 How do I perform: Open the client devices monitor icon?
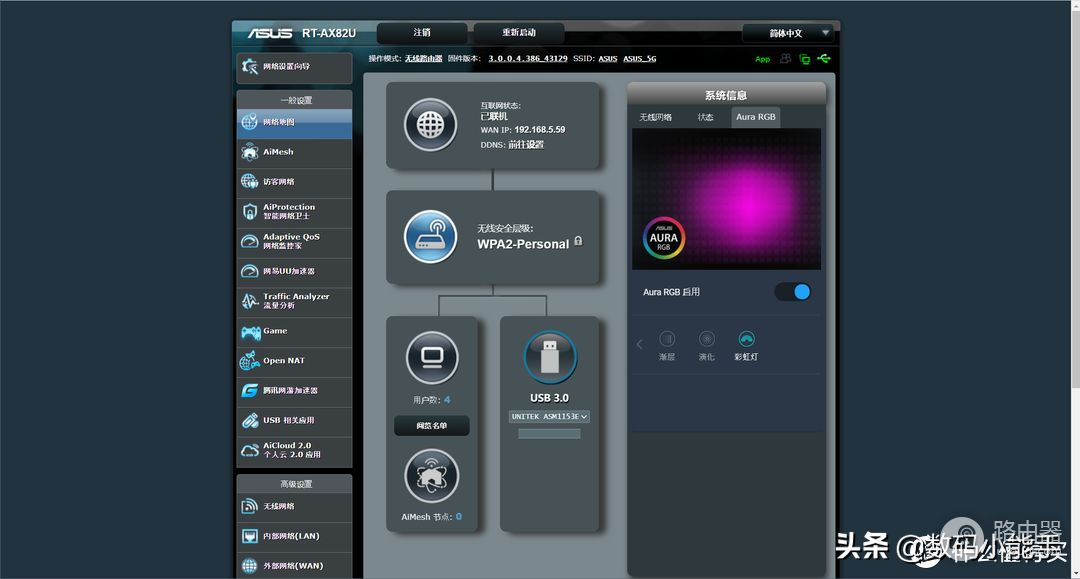[432, 357]
